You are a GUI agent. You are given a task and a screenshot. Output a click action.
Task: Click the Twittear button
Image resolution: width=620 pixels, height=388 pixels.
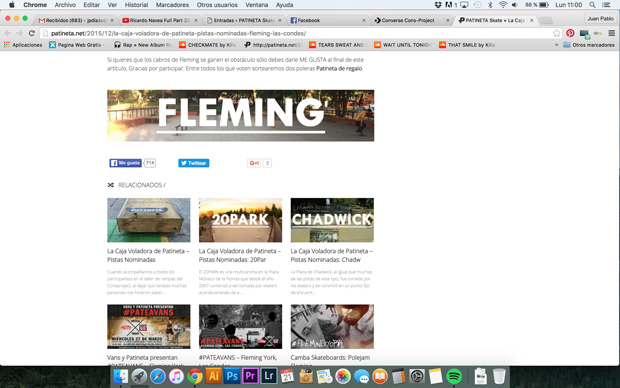point(194,163)
